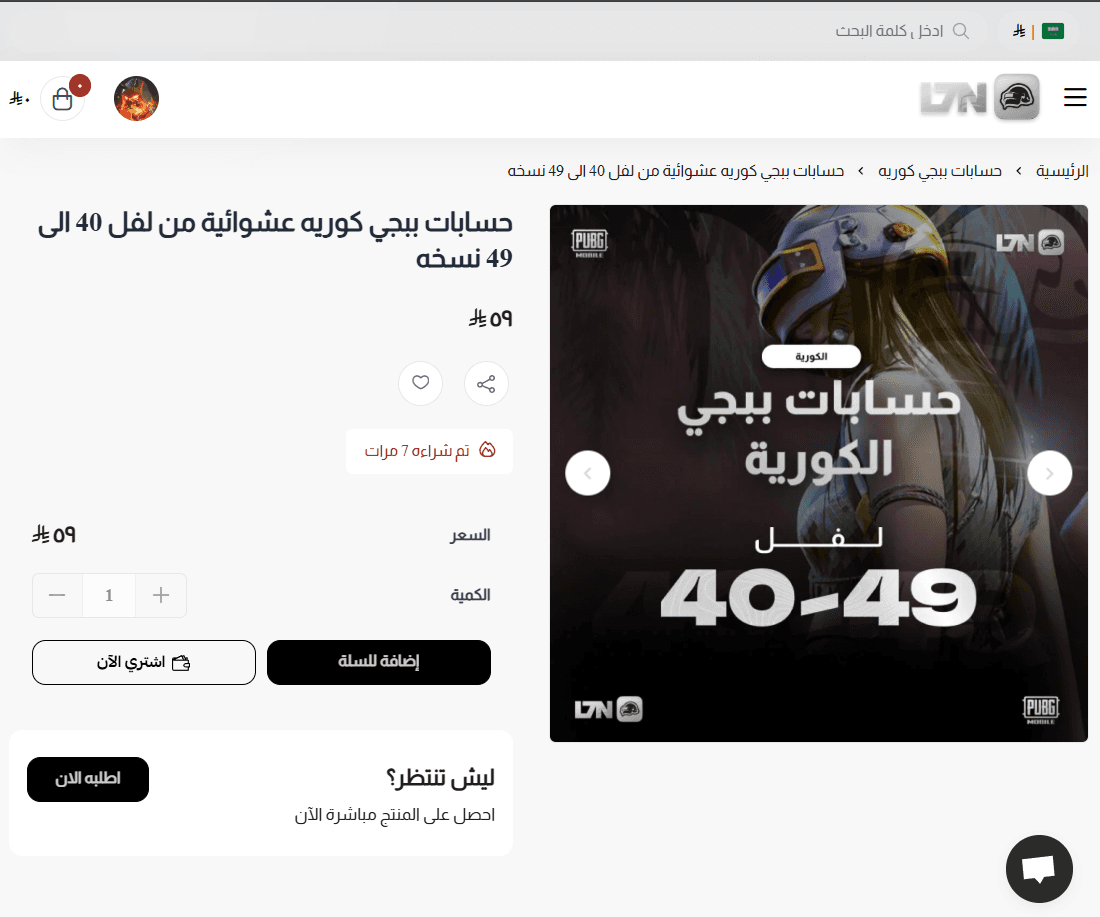Click the Saudi flag country selector
This screenshot has height=917, width=1100.
point(1052,31)
